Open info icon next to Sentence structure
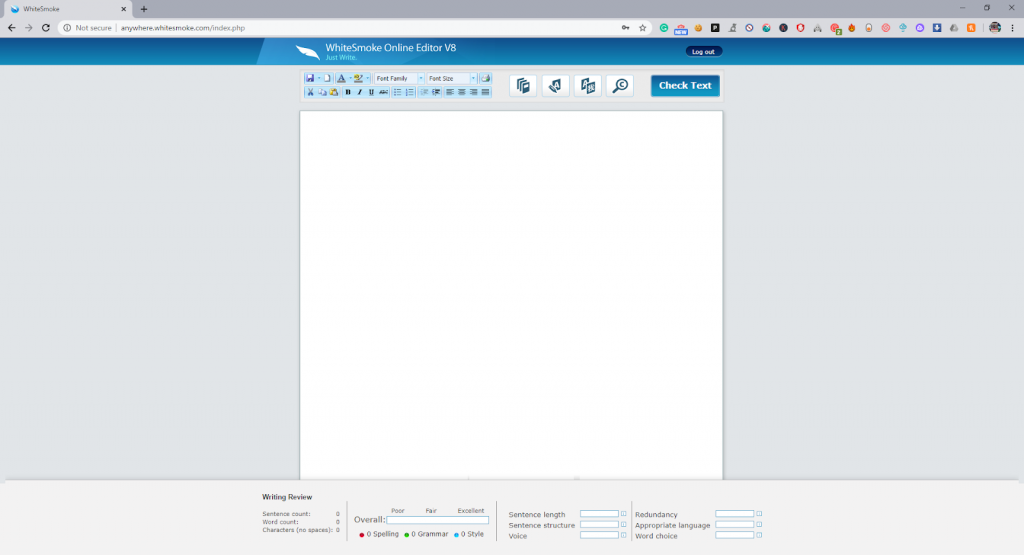Image resolution: width=1024 pixels, height=555 pixels. (x=624, y=524)
